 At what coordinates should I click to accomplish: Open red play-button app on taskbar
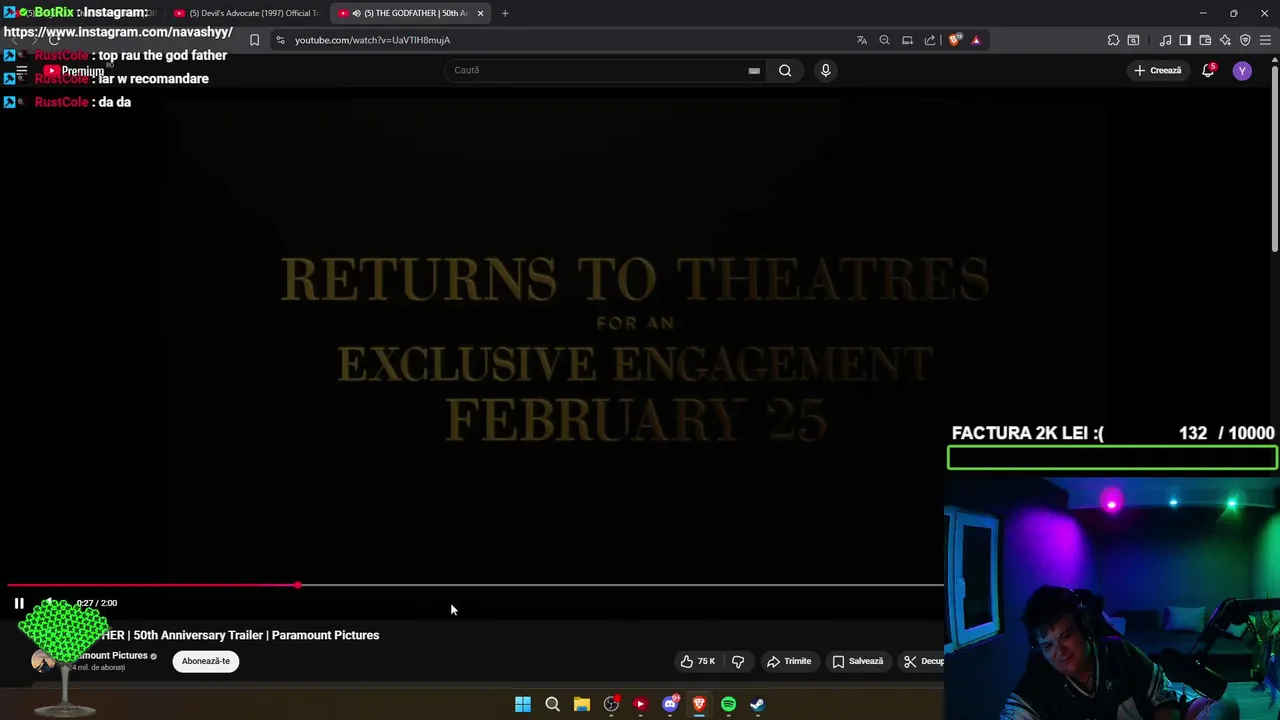point(640,704)
